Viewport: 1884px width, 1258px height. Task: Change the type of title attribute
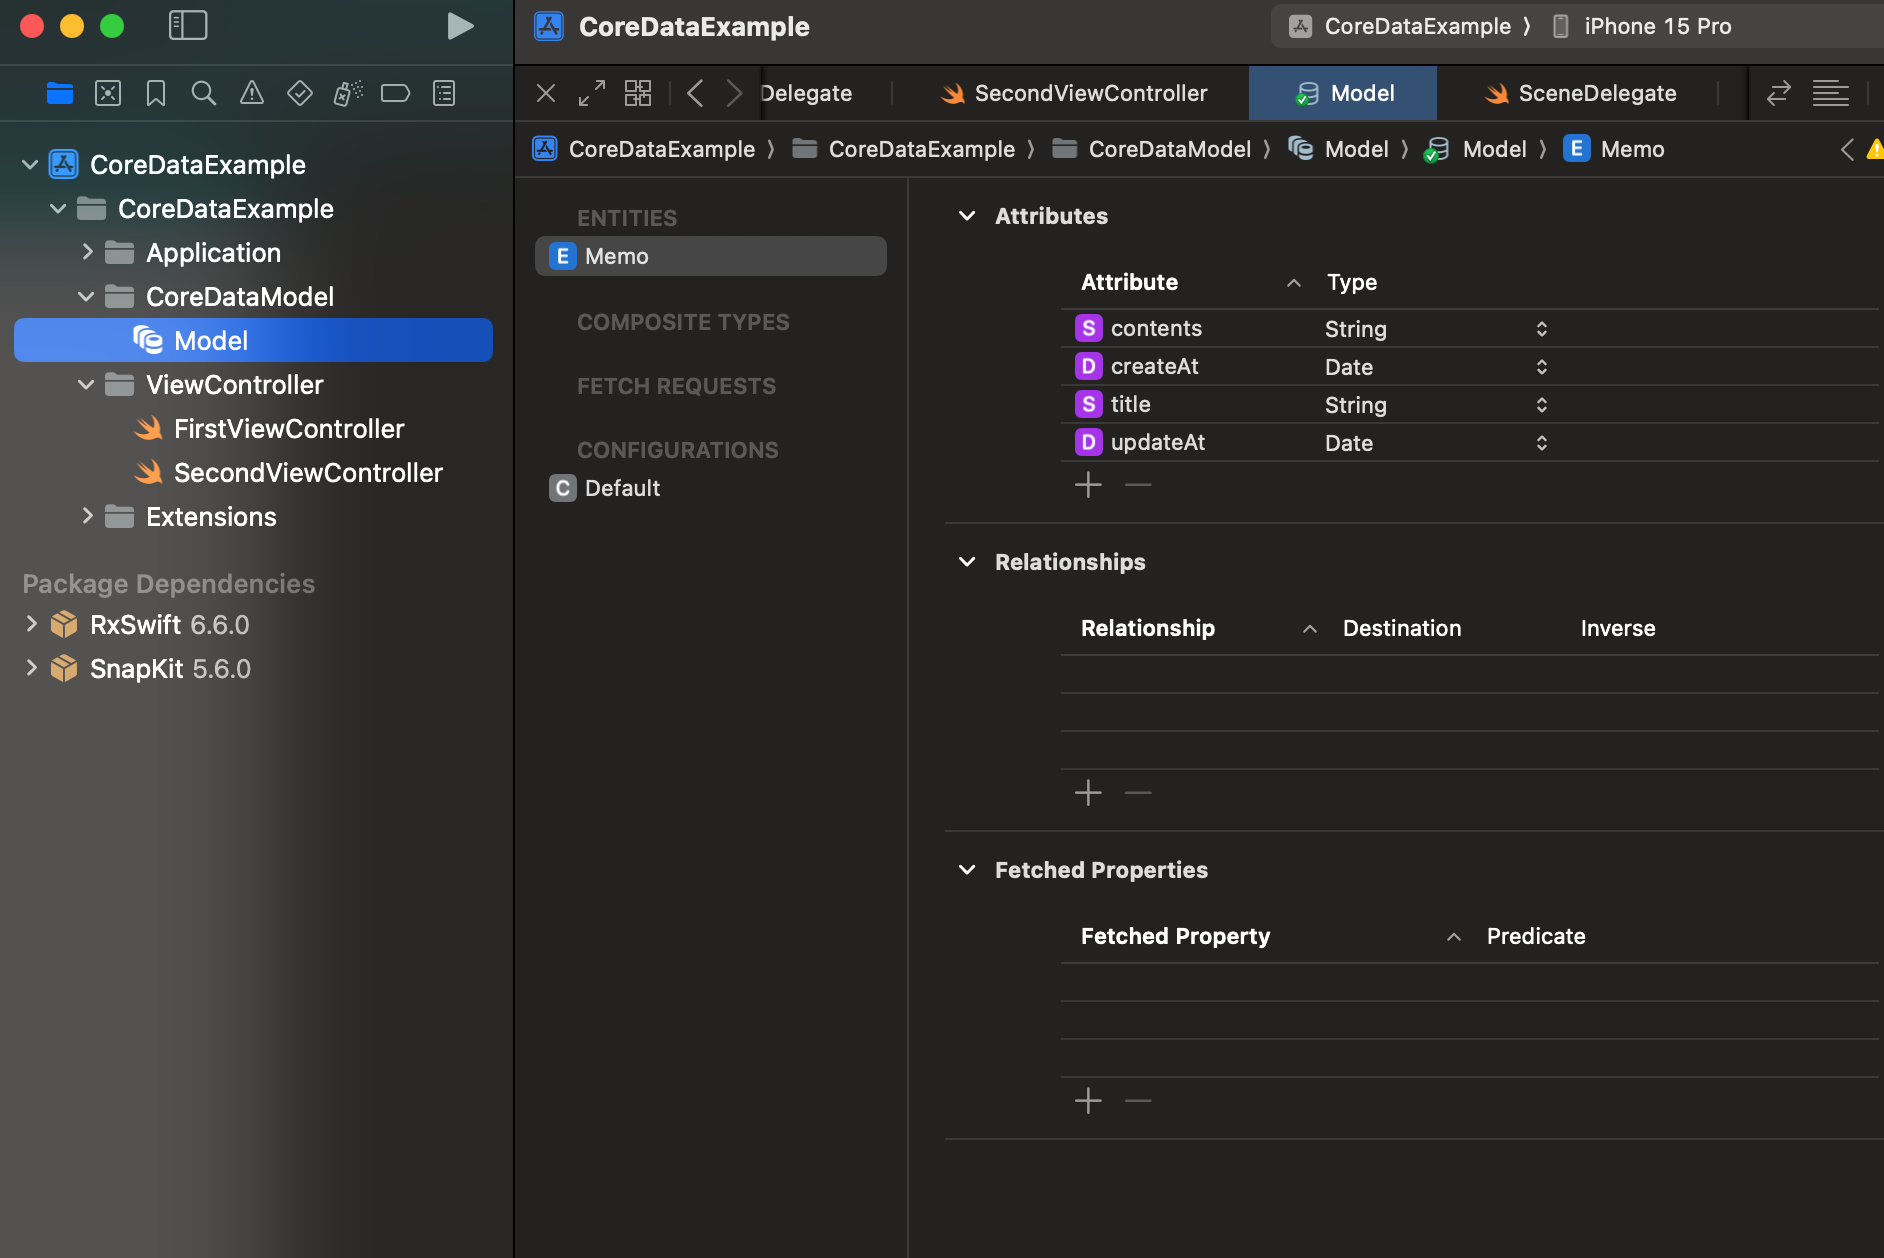[x=1436, y=404]
